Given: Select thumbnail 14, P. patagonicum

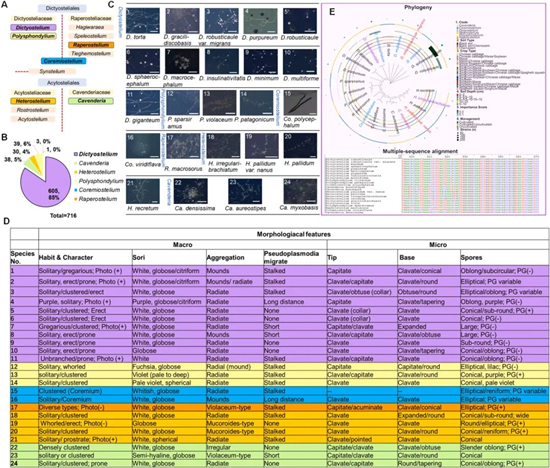Looking at the screenshot, I should (x=256, y=102).
